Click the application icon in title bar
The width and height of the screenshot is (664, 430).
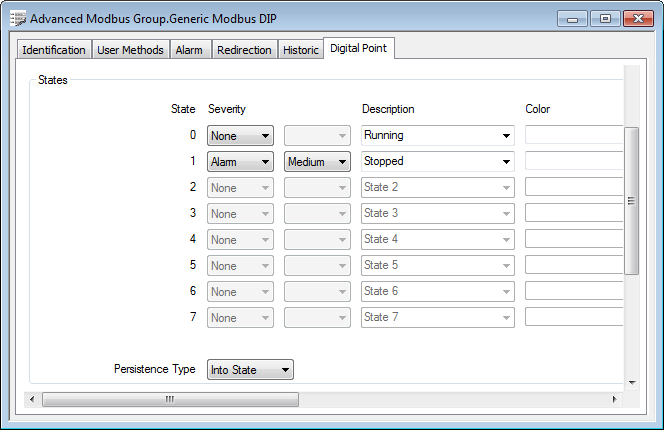[x=17, y=18]
